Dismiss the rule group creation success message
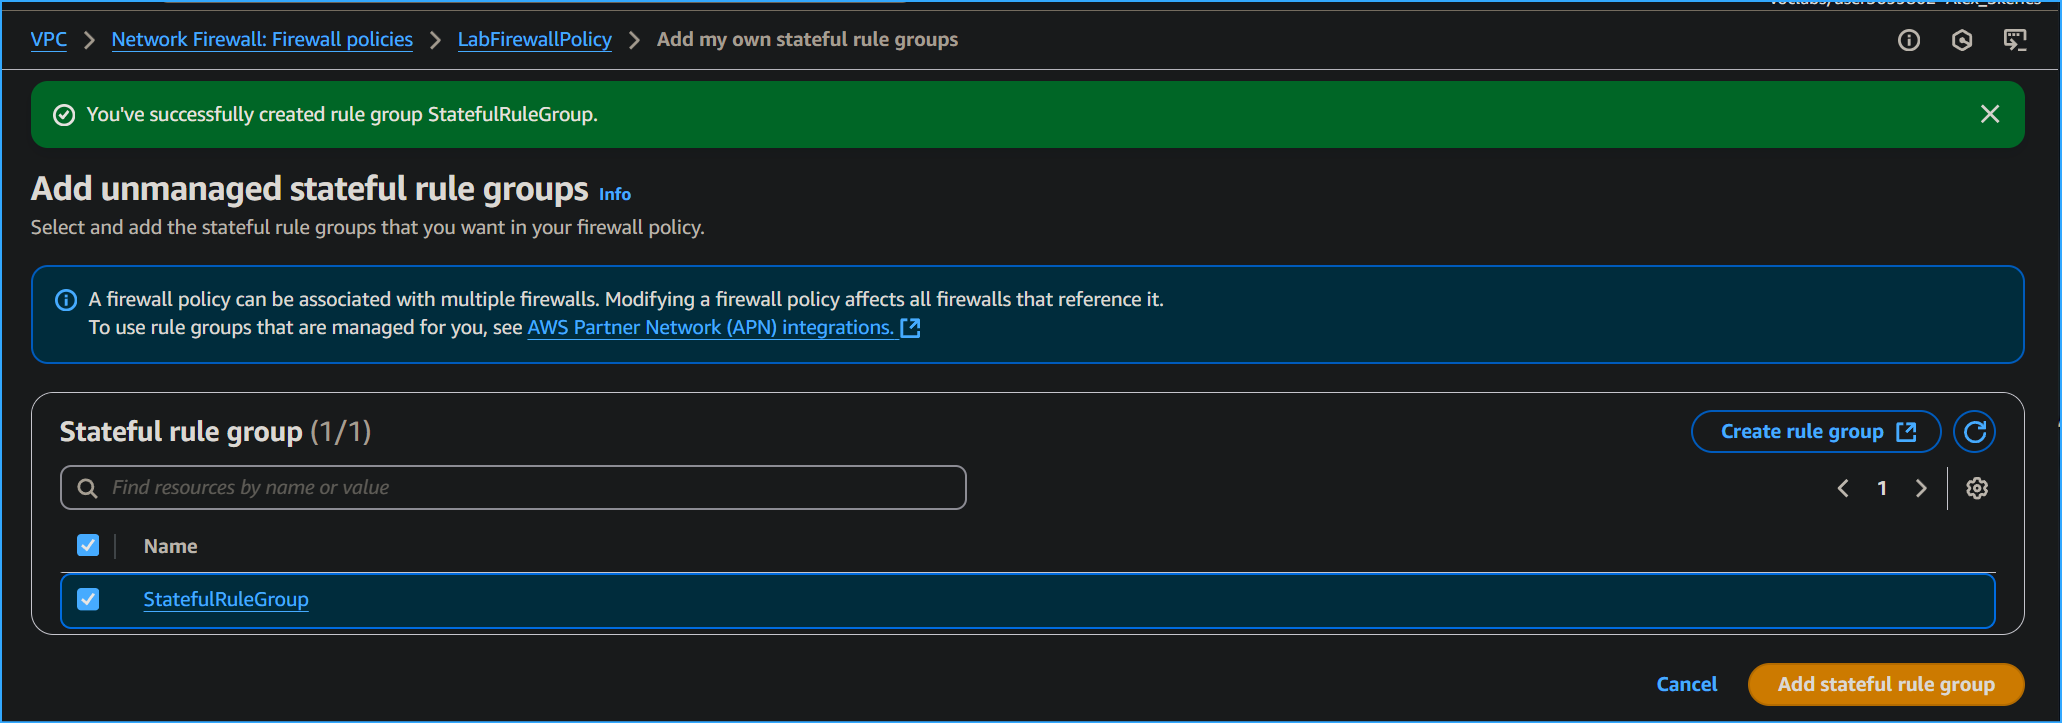 [1990, 114]
